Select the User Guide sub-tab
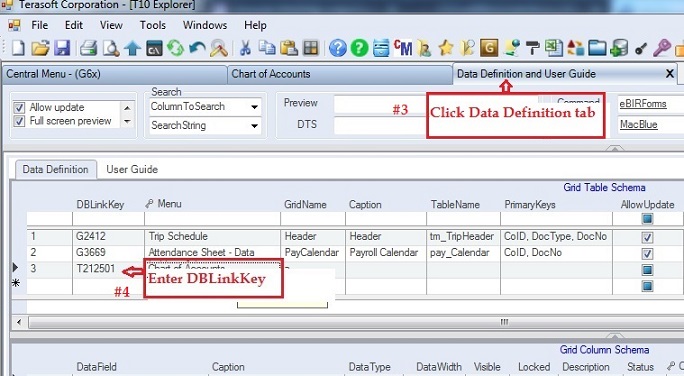 pos(132,169)
